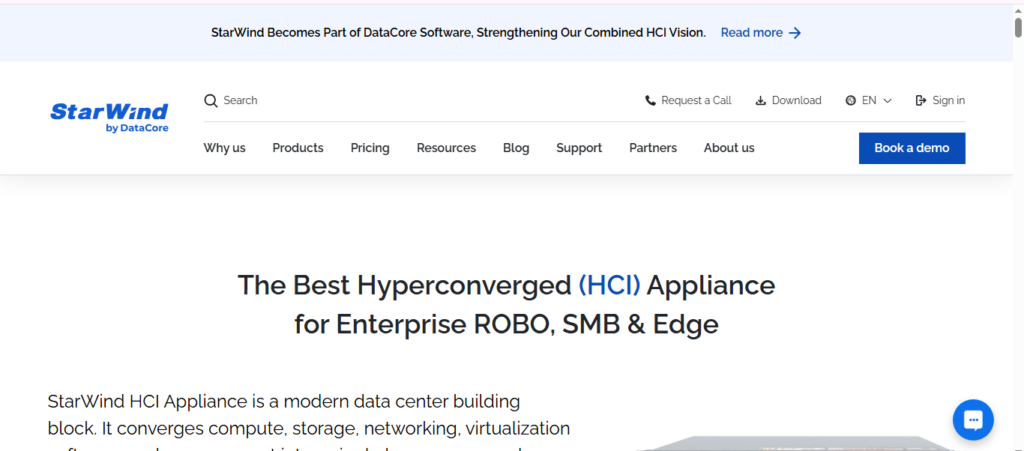Click the DataCore acquisition announcement text
The width and height of the screenshot is (1024, 451).
click(x=458, y=33)
